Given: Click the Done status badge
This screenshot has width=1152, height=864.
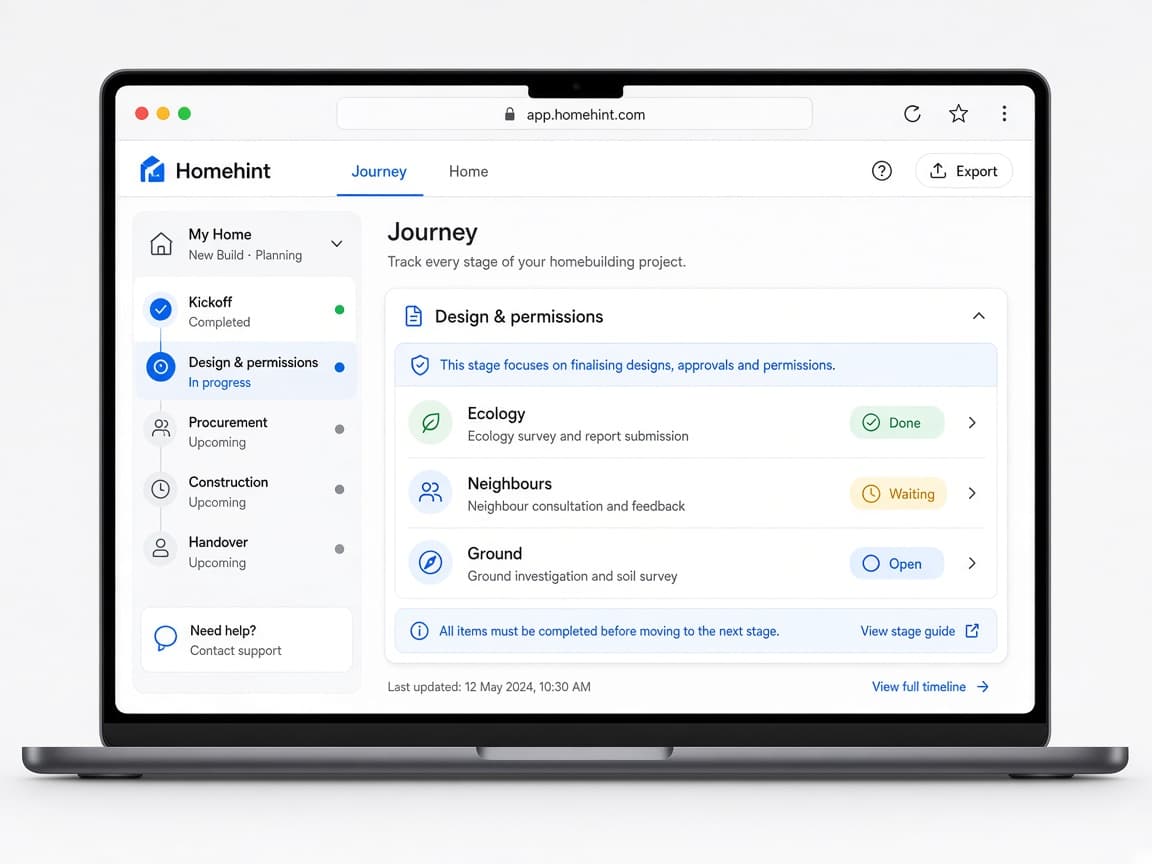Looking at the screenshot, I should tap(896, 422).
